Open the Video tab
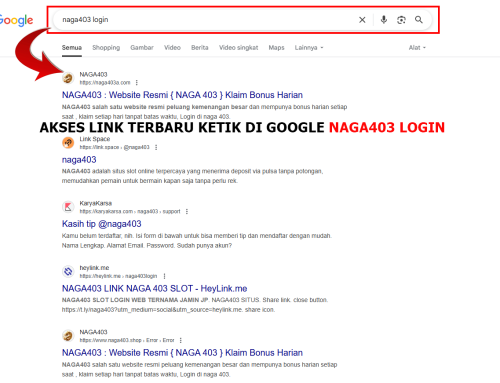500x383 pixels. 172,48
